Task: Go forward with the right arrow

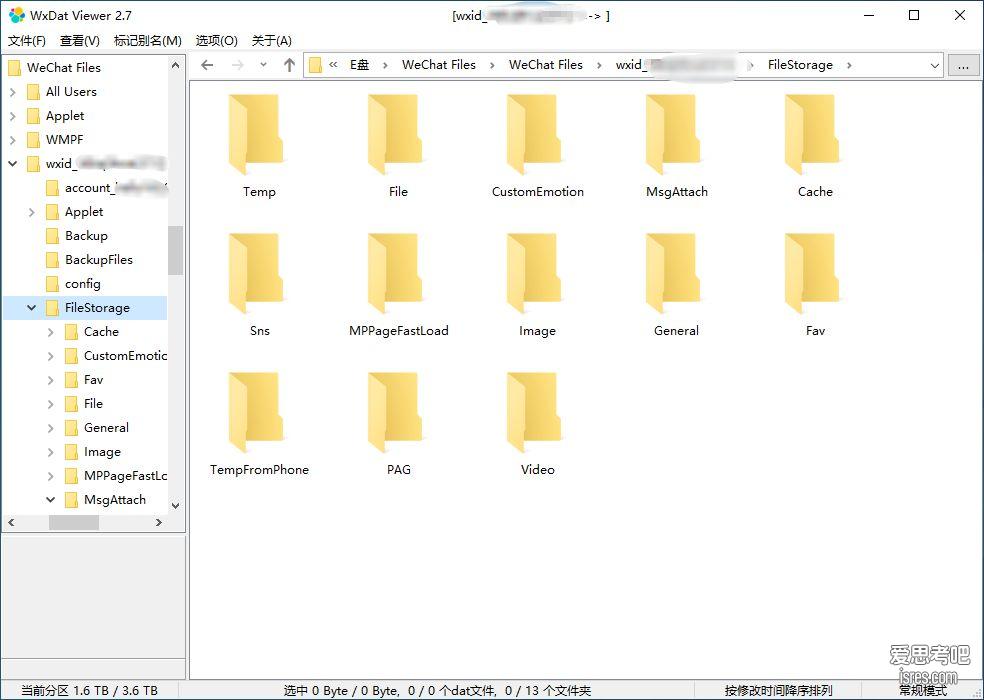Action: pos(237,65)
